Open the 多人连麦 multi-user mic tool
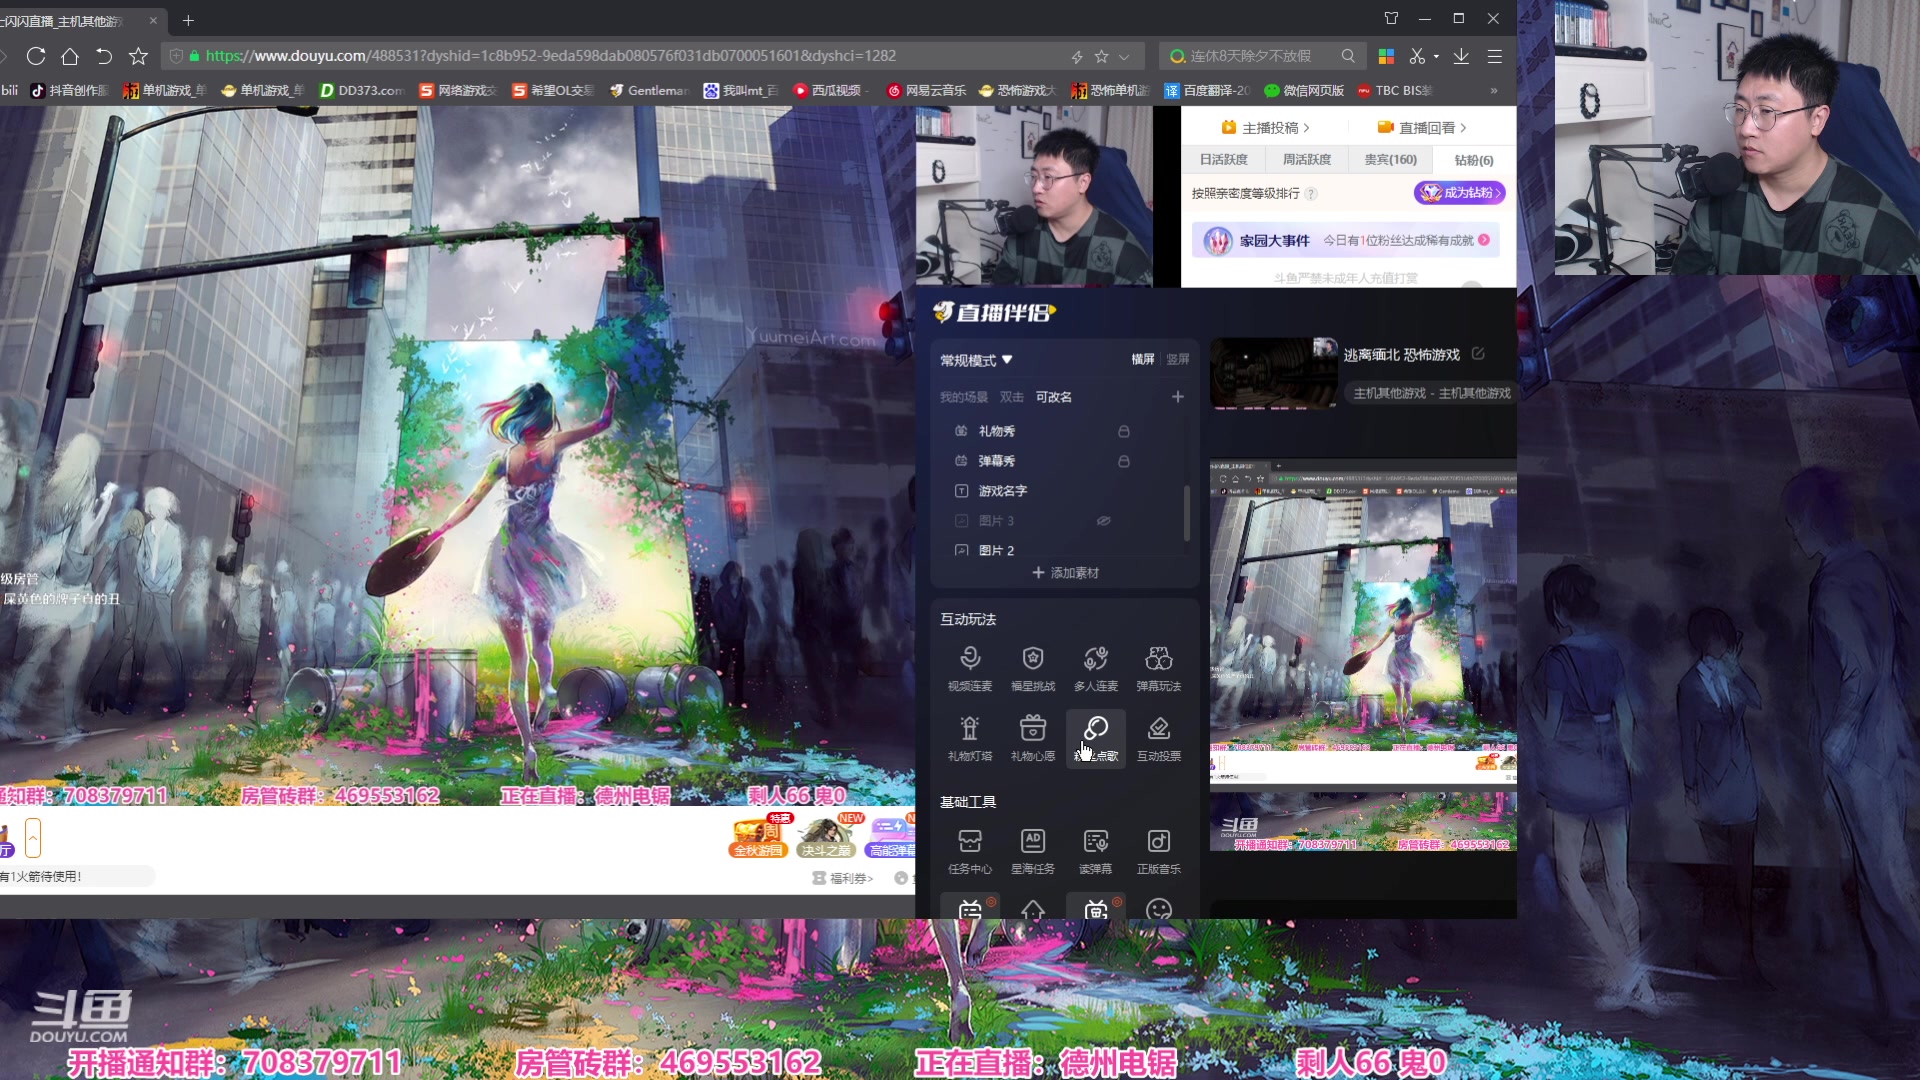 (1095, 668)
